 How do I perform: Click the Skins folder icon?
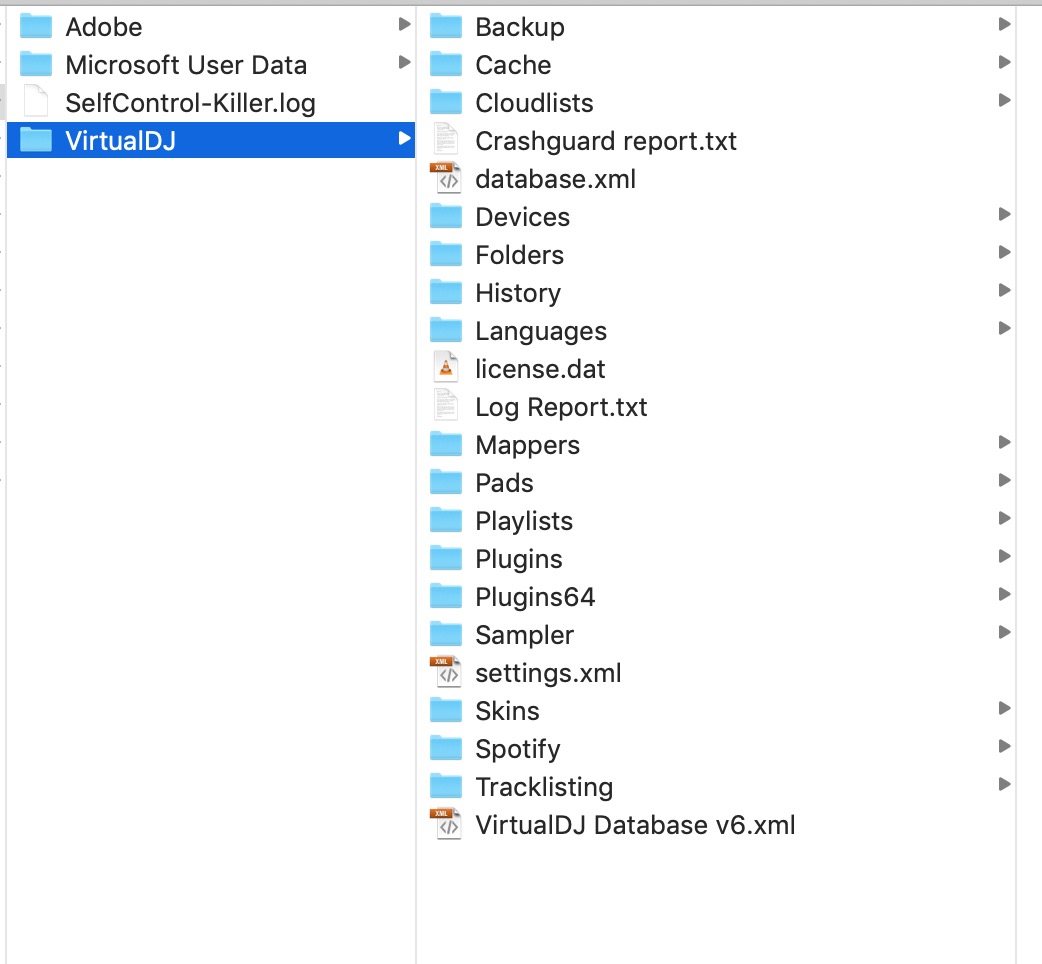tap(446, 710)
